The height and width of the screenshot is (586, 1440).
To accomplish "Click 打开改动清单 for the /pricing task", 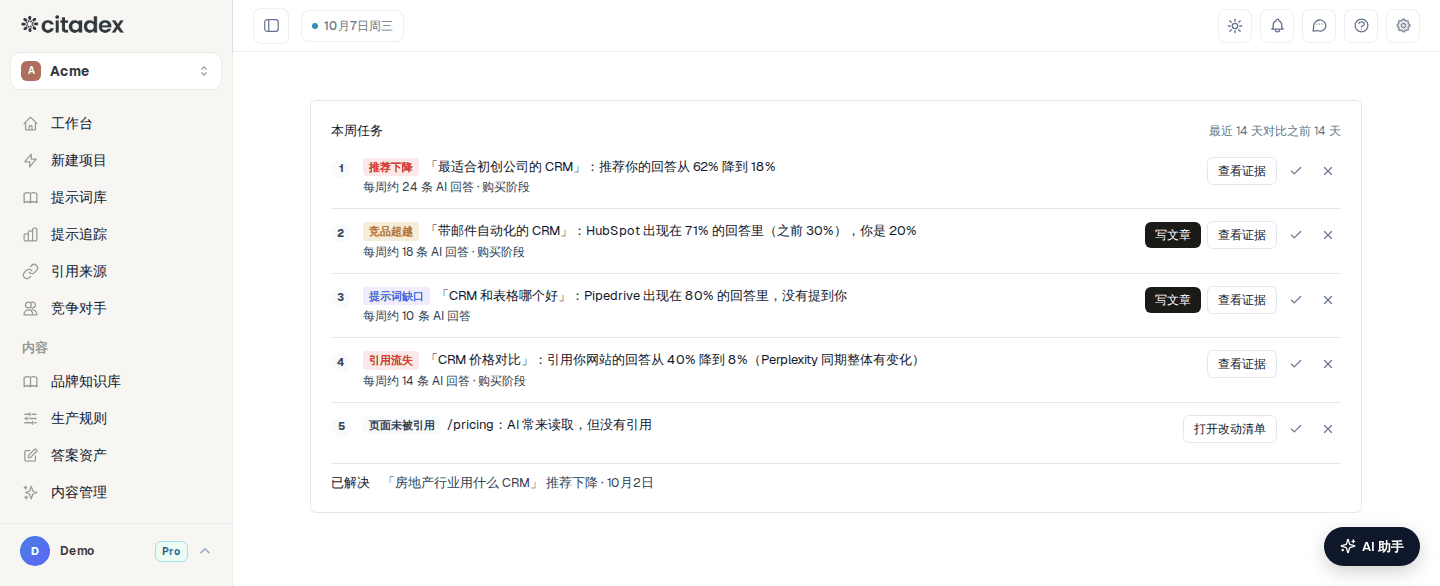I will coord(1230,429).
